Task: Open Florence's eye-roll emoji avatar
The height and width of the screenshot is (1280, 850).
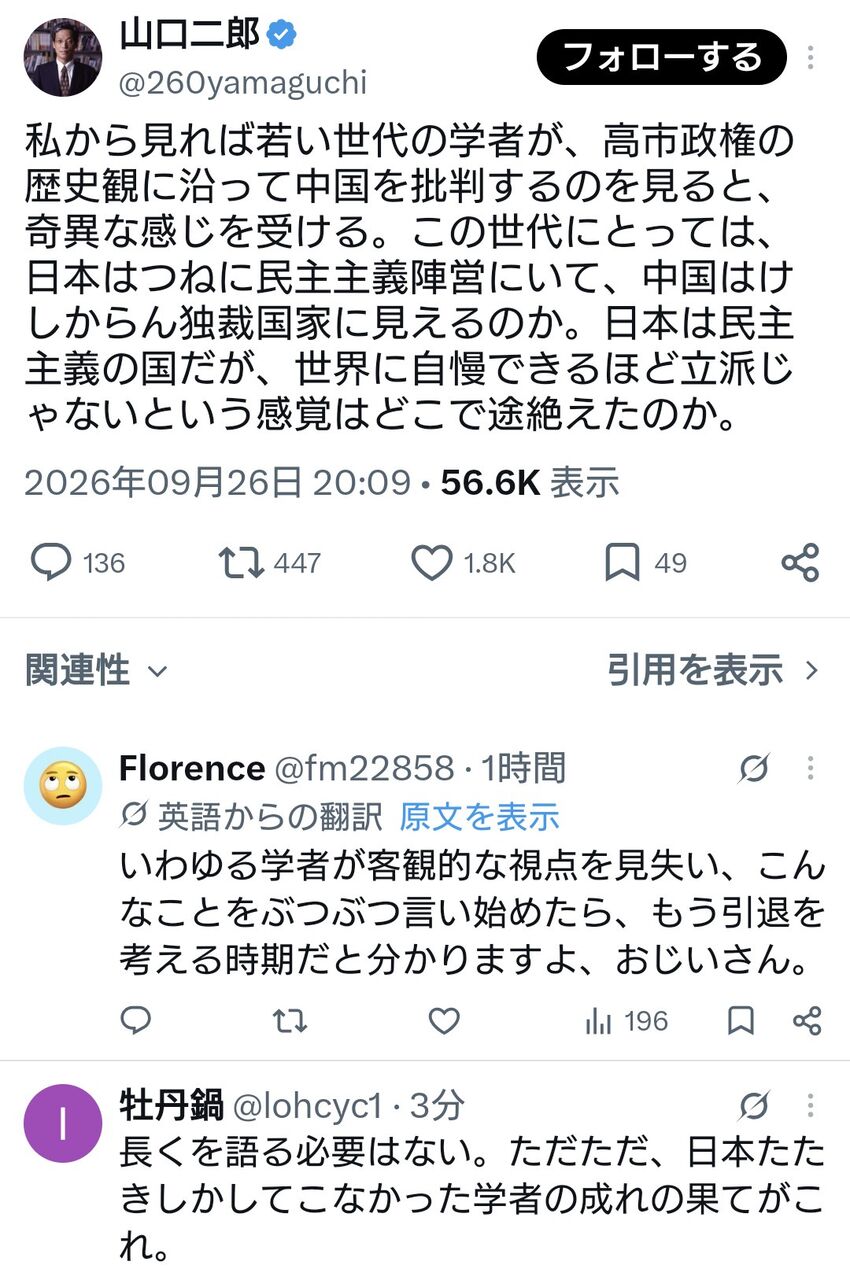Action: tap(63, 786)
